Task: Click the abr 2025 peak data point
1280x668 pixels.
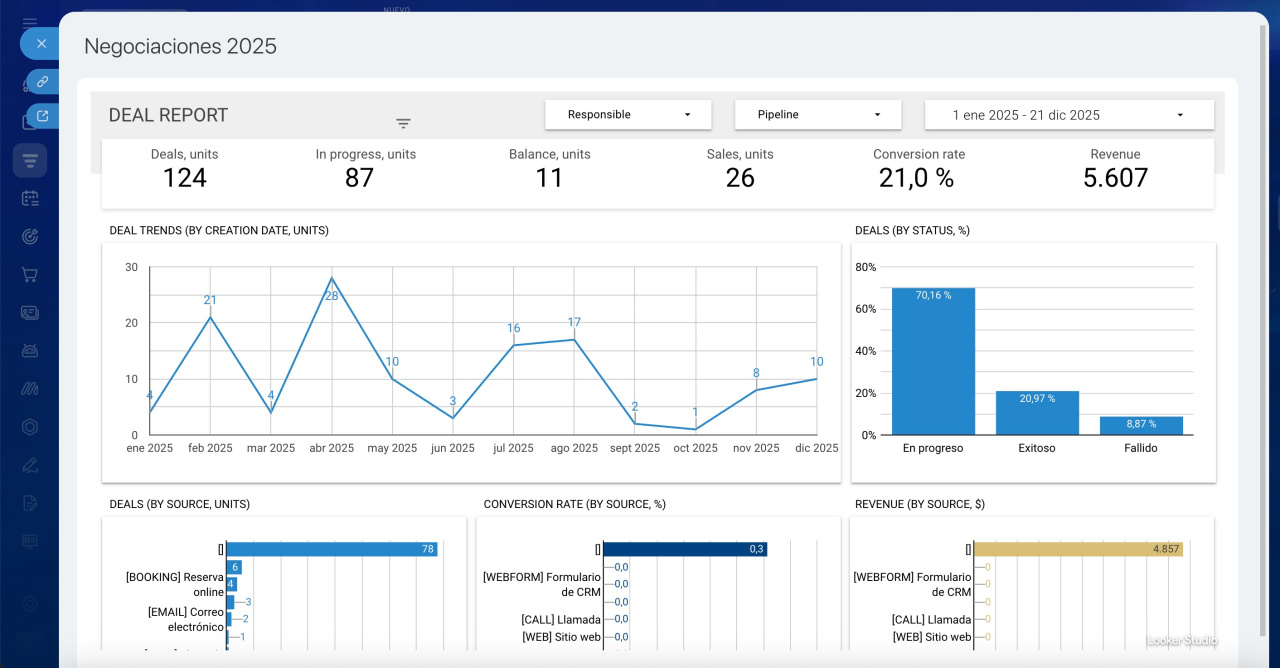Action: (x=331, y=279)
